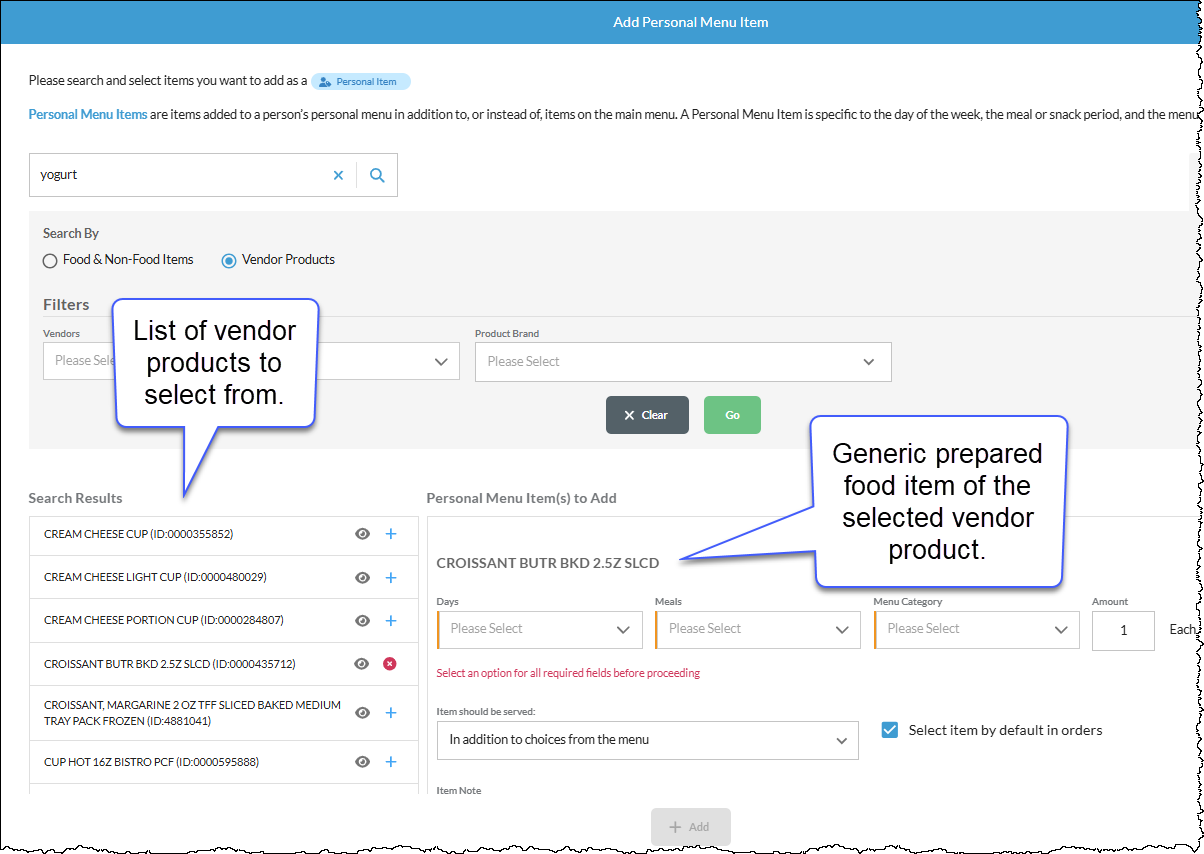Click the green Go button
The image size is (1204, 854).
[x=732, y=415]
